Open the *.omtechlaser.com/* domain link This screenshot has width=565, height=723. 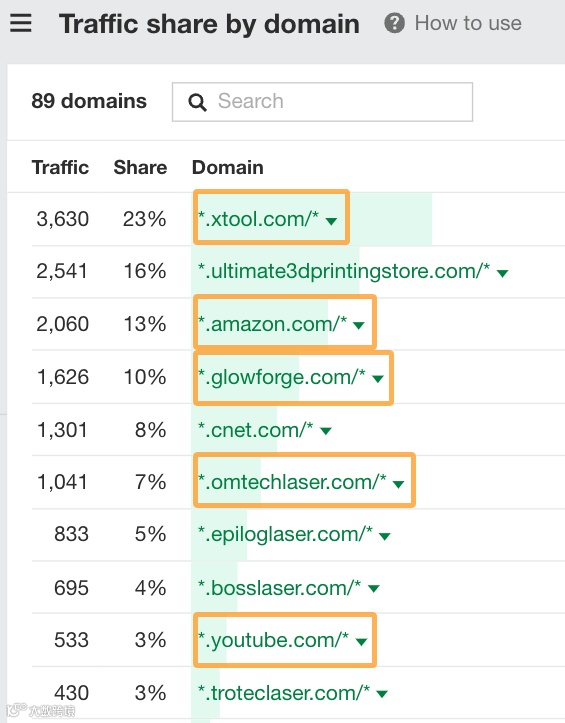coord(292,482)
